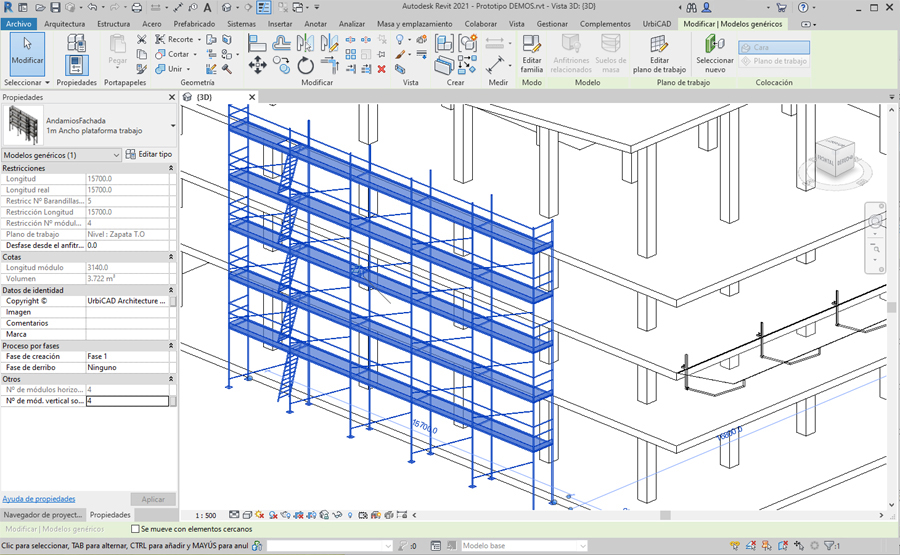Select the Move tool in Modificar panel
The height and width of the screenshot is (555, 900).
257,66
